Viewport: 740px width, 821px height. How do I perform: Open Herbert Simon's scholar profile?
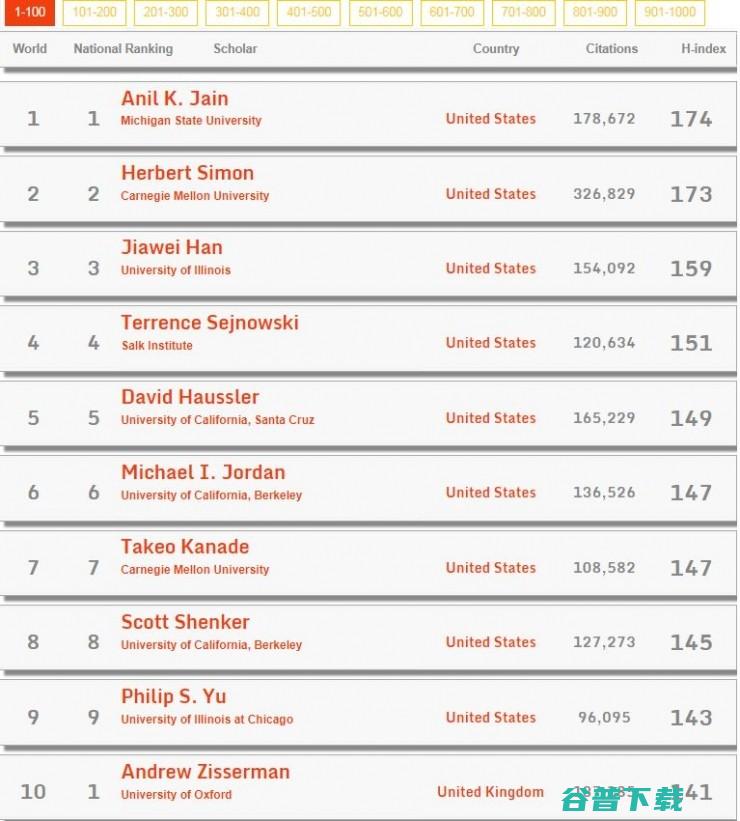(187, 173)
